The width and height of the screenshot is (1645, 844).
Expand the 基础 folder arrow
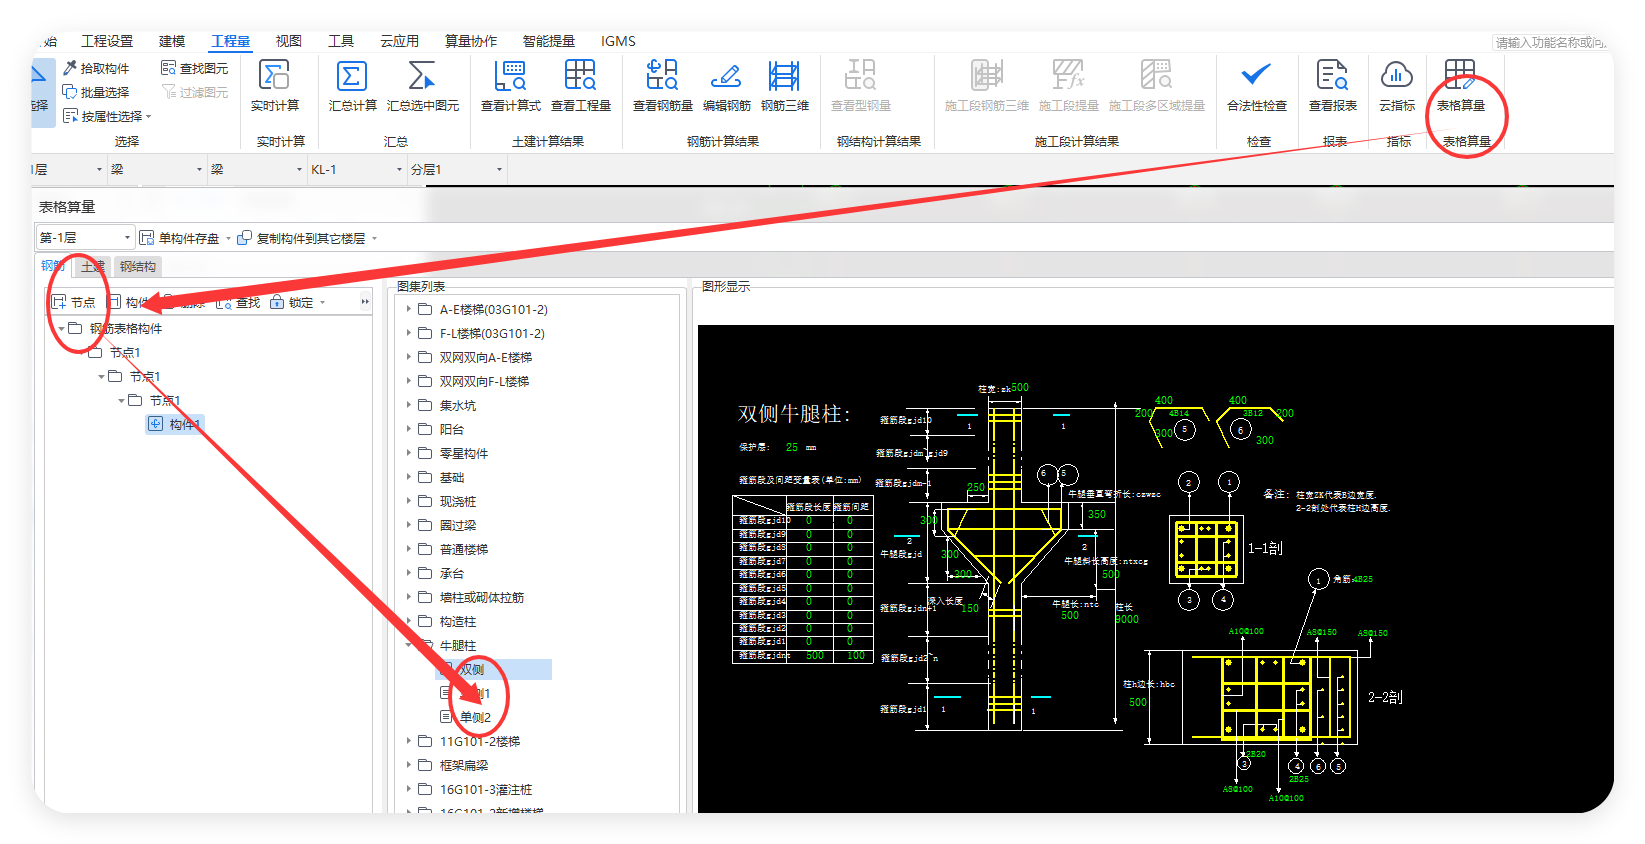pyautogui.click(x=409, y=477)
